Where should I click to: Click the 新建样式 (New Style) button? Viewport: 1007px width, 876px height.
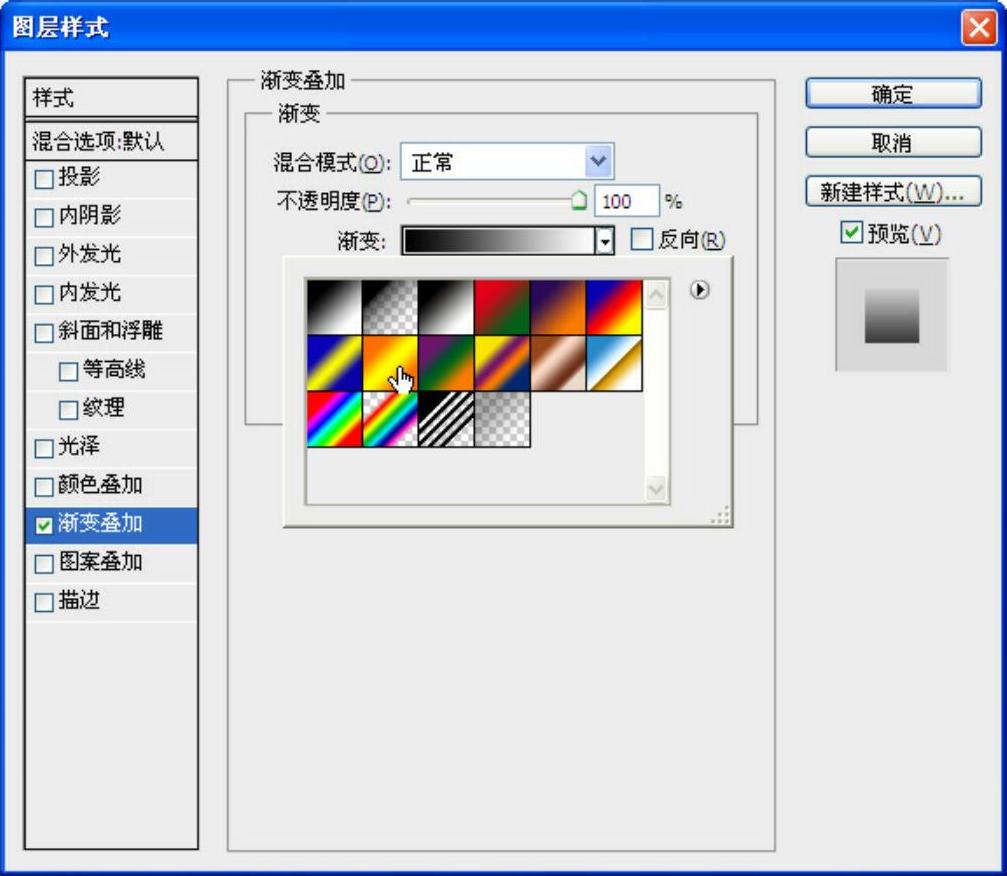[x=893, y=193]
